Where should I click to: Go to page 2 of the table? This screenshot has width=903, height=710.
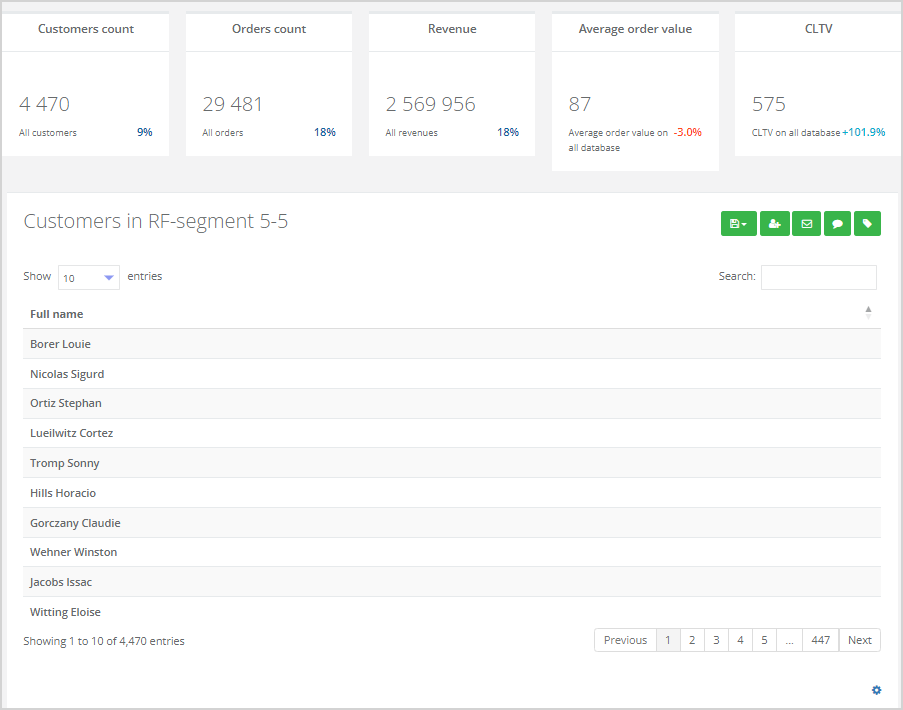pos(691,640)
